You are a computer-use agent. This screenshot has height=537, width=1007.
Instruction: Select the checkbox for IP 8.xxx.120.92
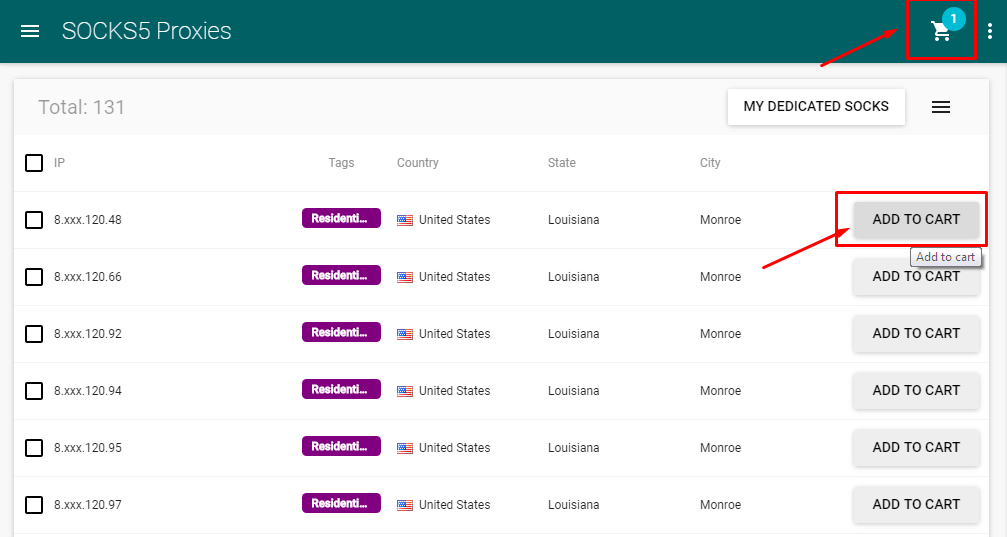34,334
